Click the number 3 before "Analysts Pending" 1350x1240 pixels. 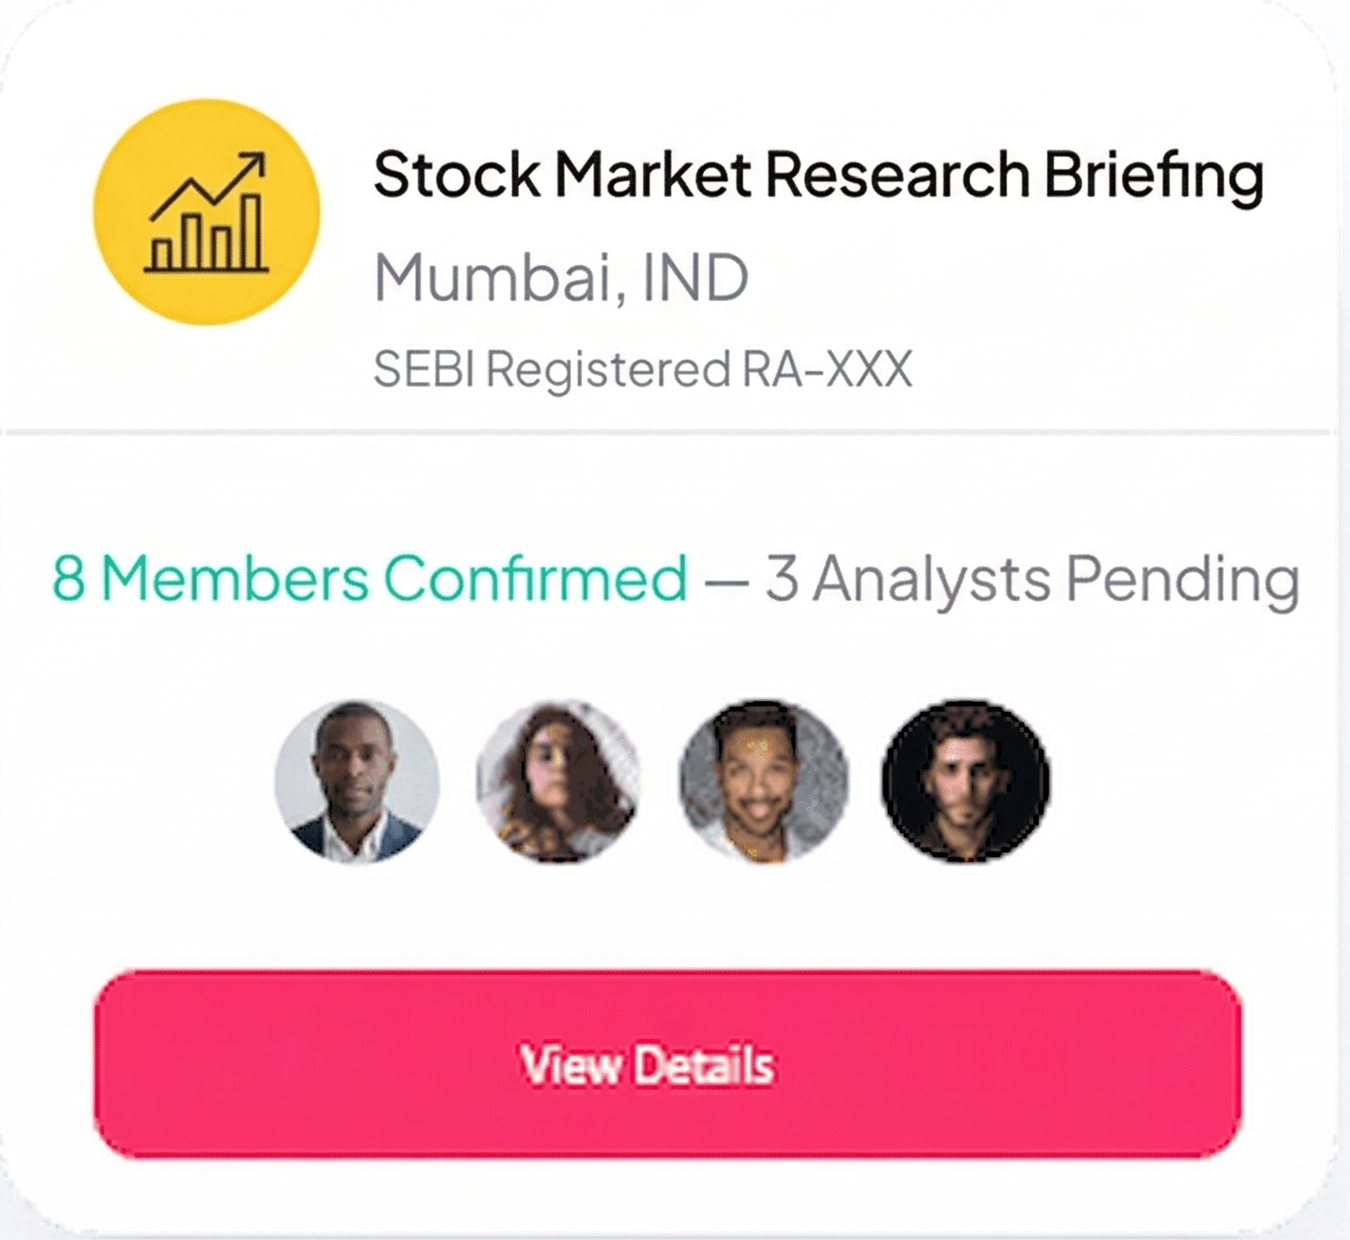[x=782, y=578]
